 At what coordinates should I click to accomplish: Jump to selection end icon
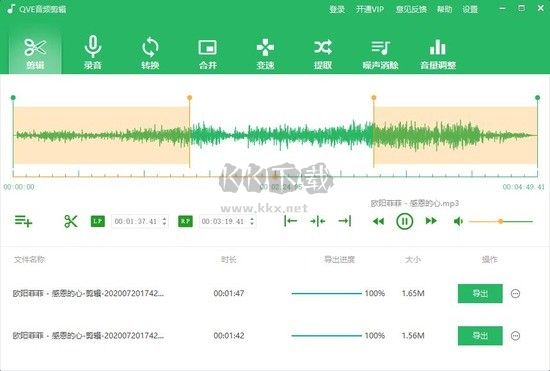tap(345, 221)
